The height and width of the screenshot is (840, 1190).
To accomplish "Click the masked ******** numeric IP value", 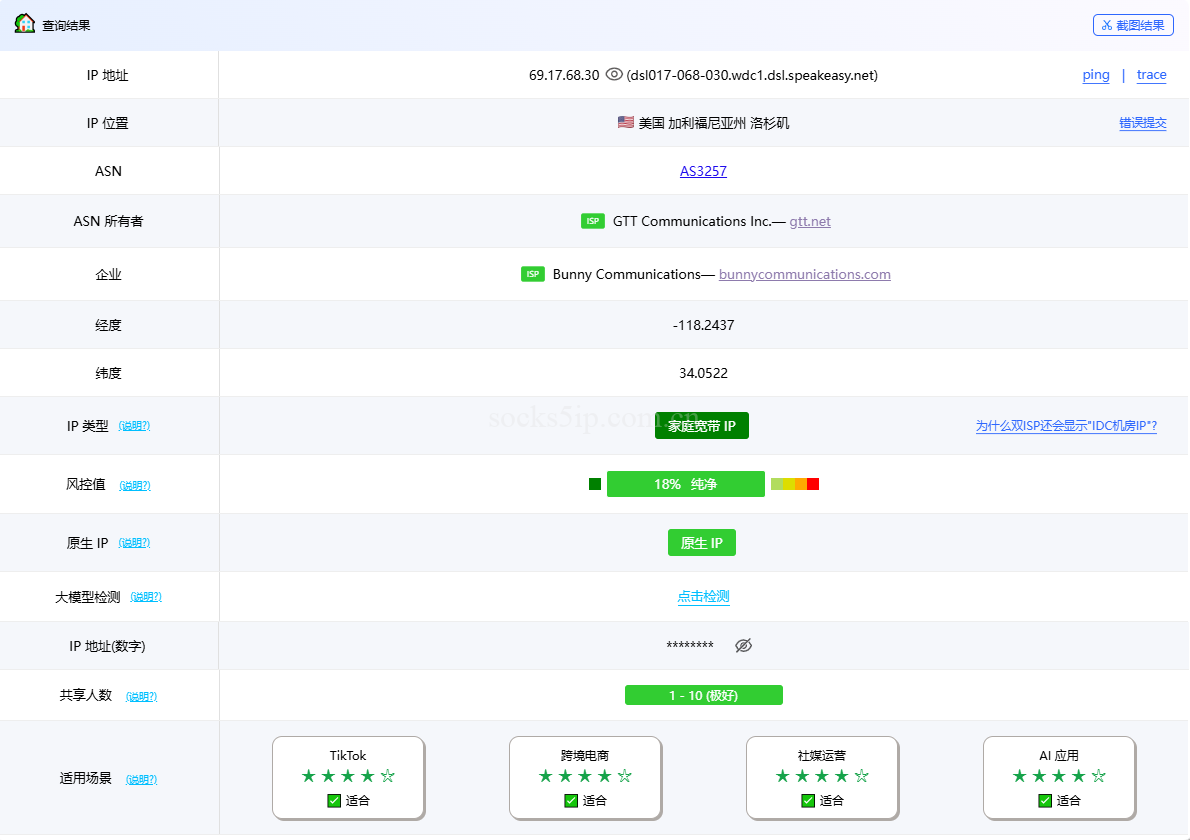I will click(690, 646).
